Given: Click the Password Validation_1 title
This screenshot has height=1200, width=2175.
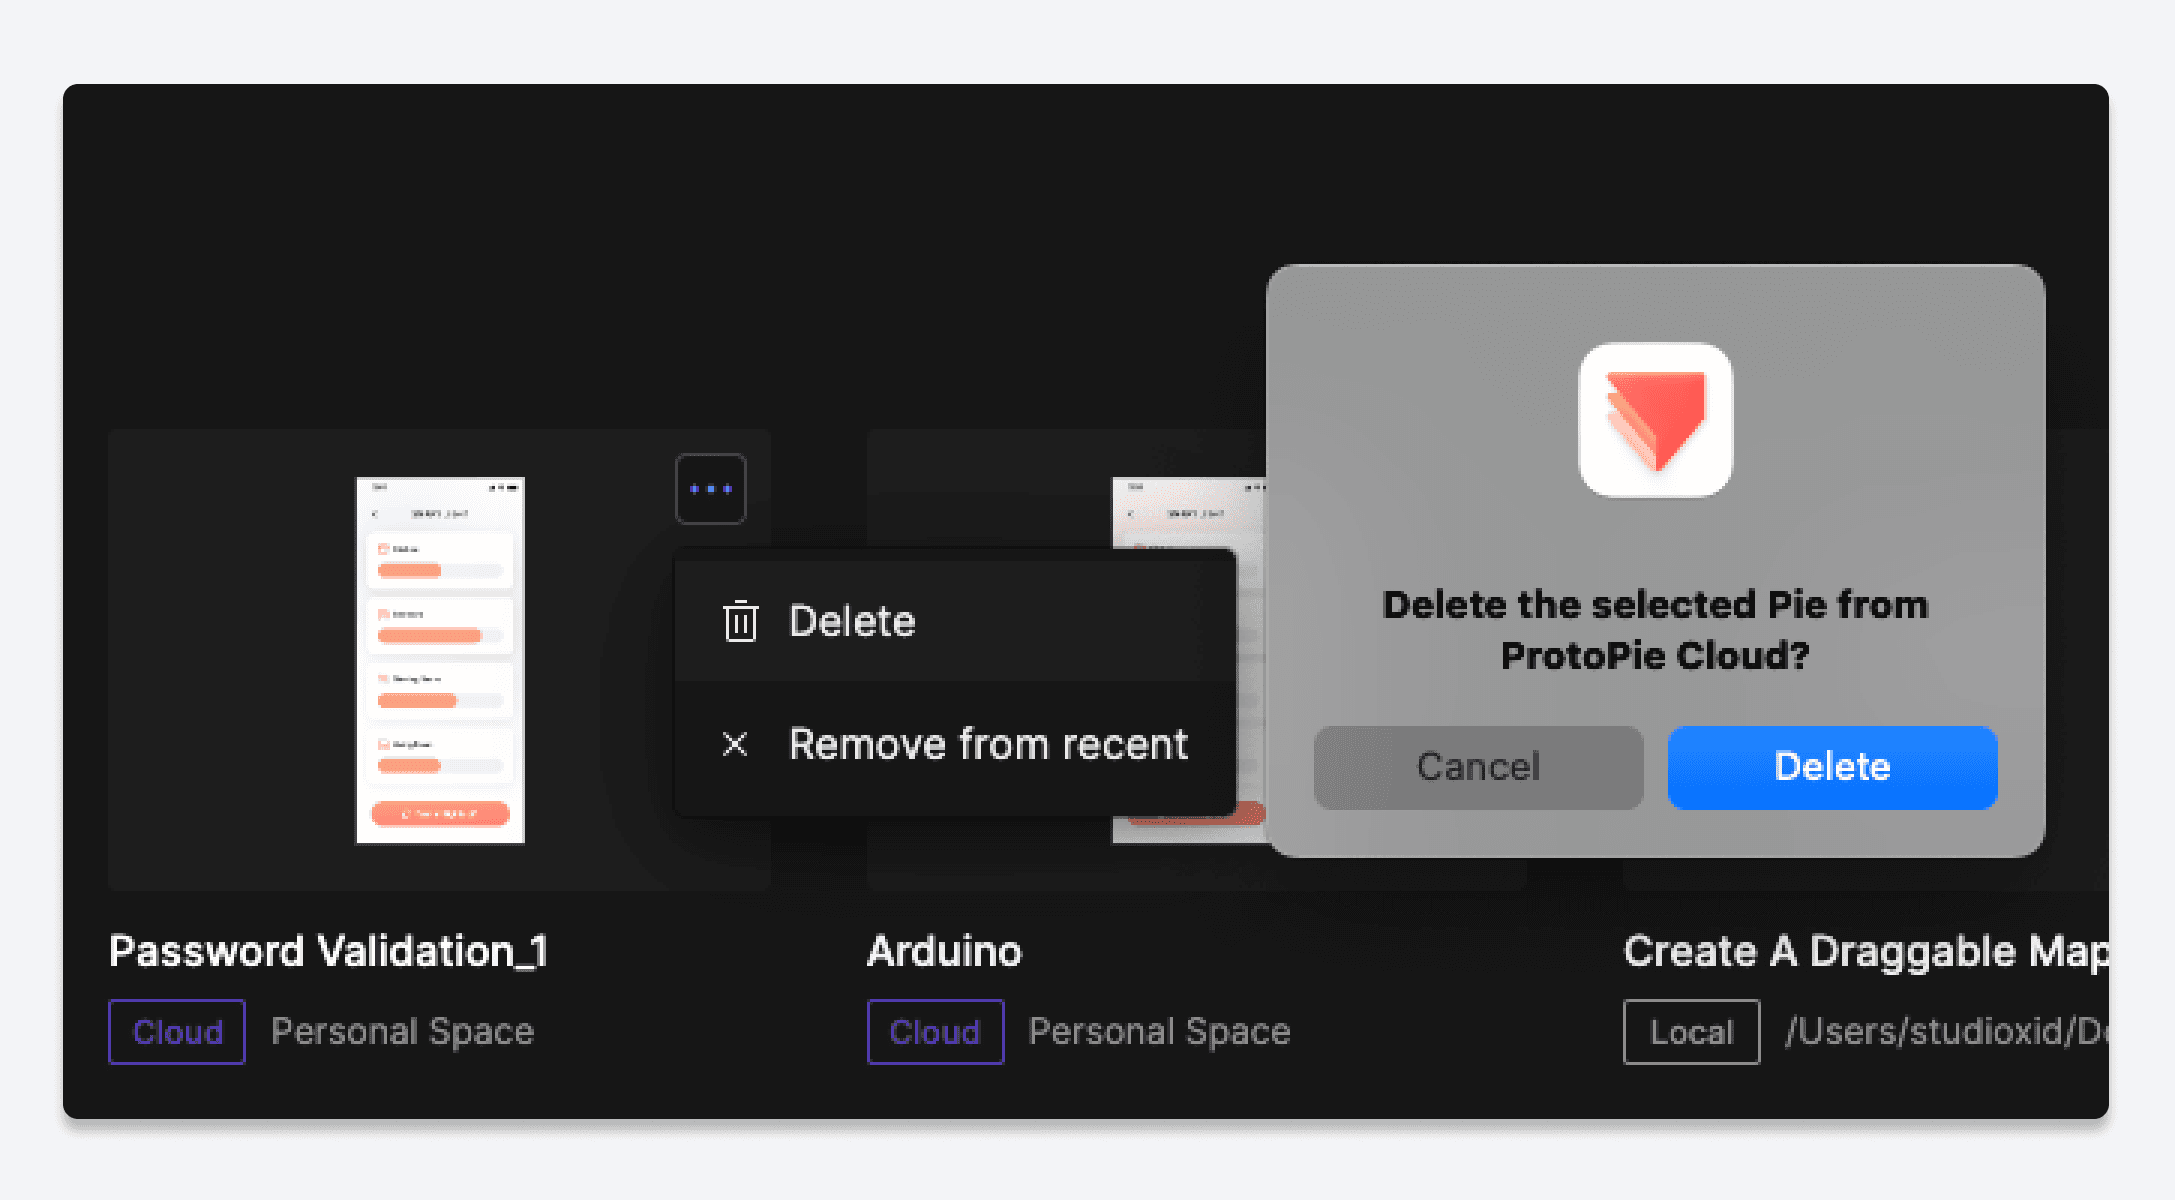Looking at the screenshot, I should coord(328,951).
